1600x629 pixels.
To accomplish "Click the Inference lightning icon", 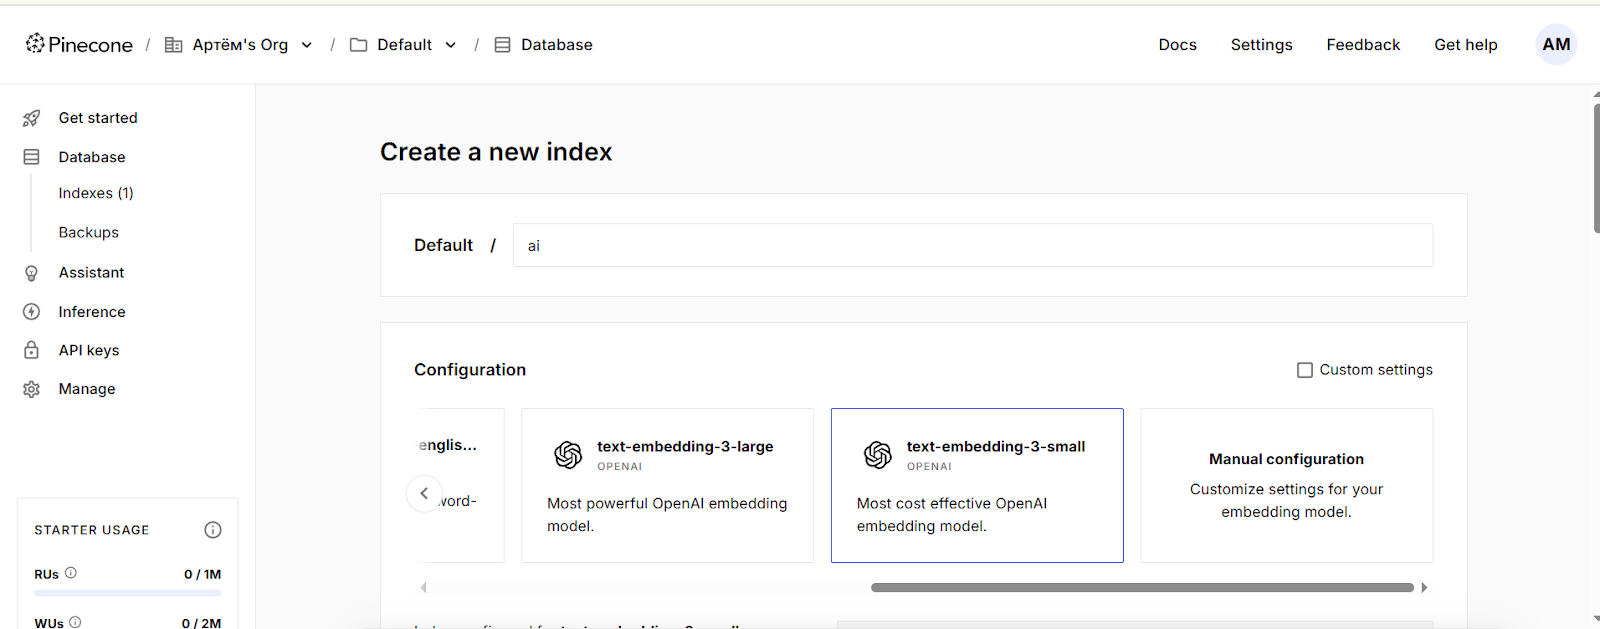I will coord(31,312).
